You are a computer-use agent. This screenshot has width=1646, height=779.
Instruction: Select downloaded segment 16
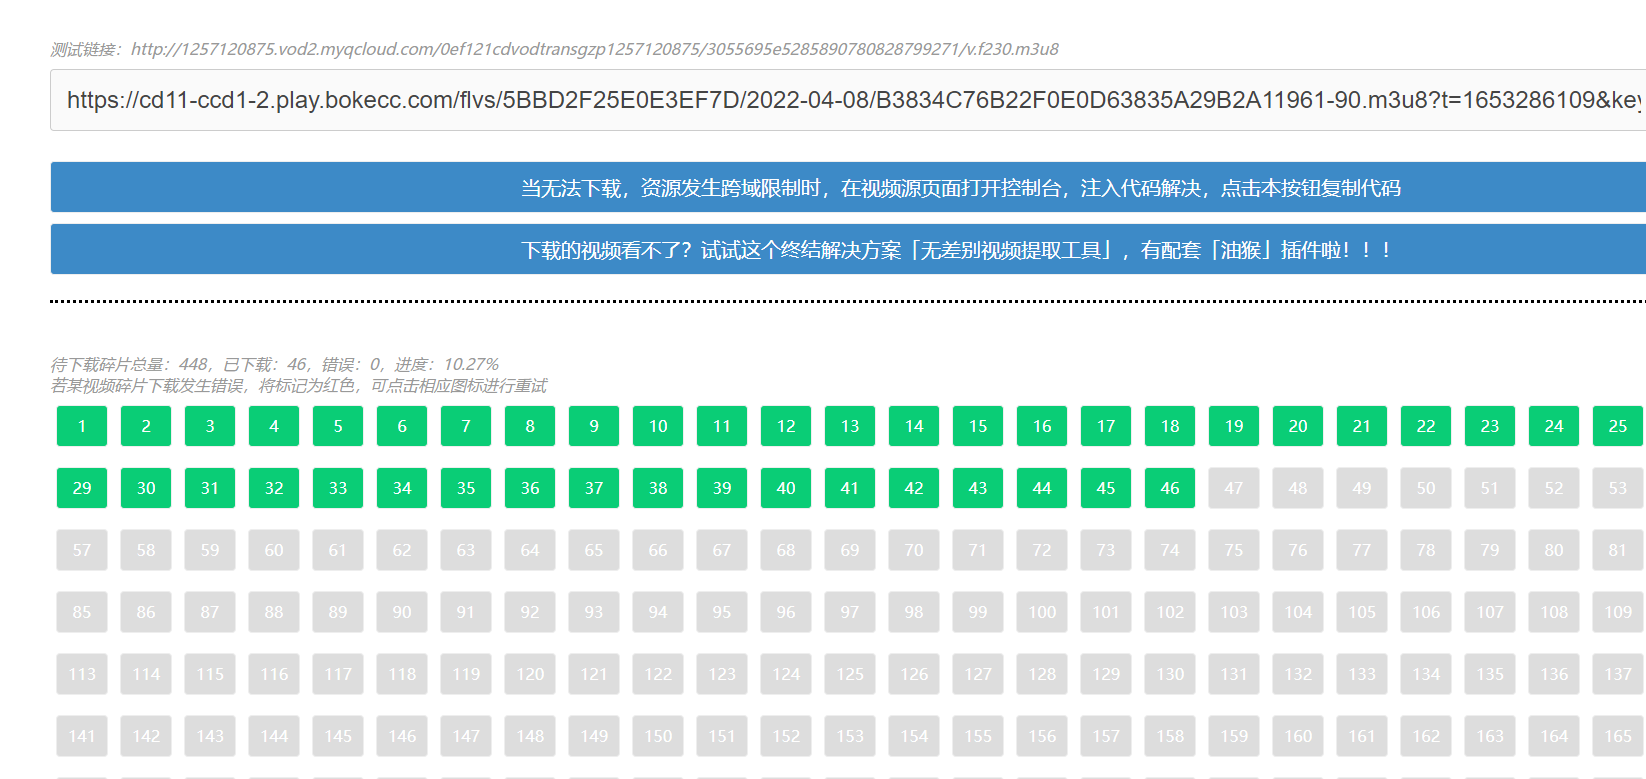click(1042, 426)
